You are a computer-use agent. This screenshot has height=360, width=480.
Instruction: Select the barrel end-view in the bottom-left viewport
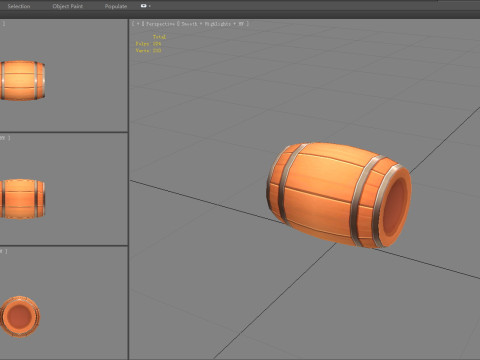coord(20,316)
